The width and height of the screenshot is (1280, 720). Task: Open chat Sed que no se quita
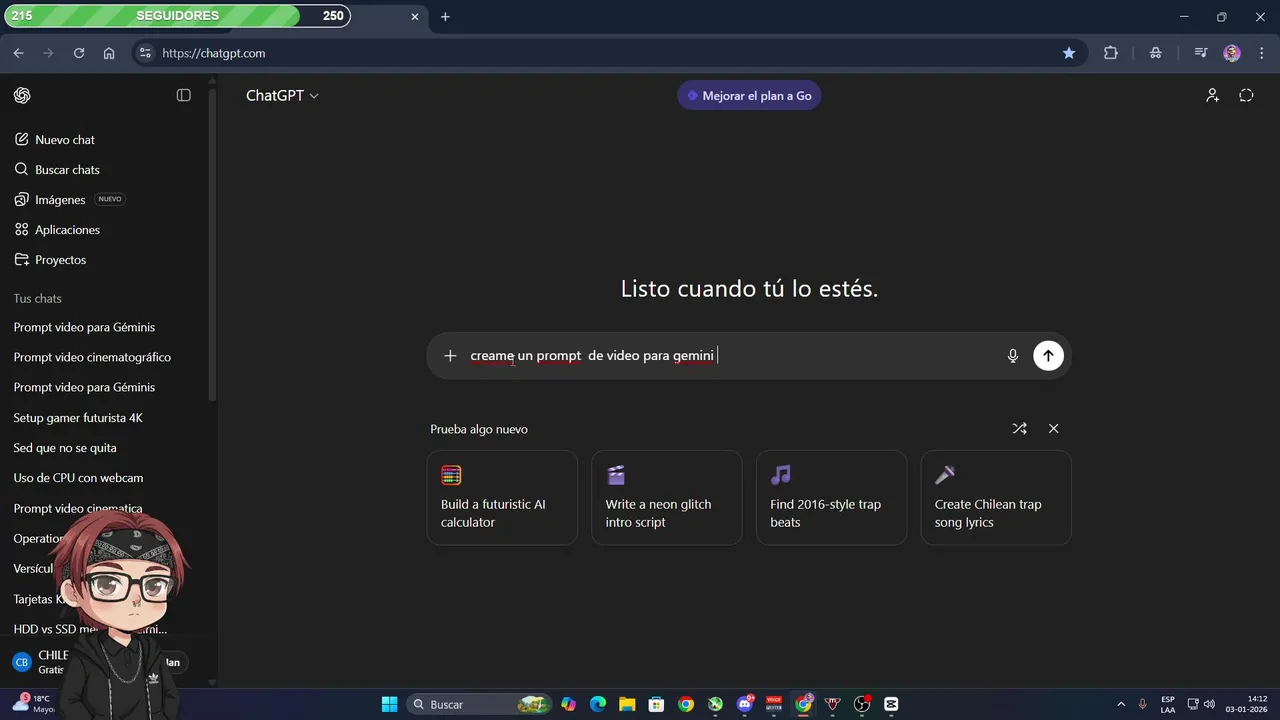click(65, 448)
